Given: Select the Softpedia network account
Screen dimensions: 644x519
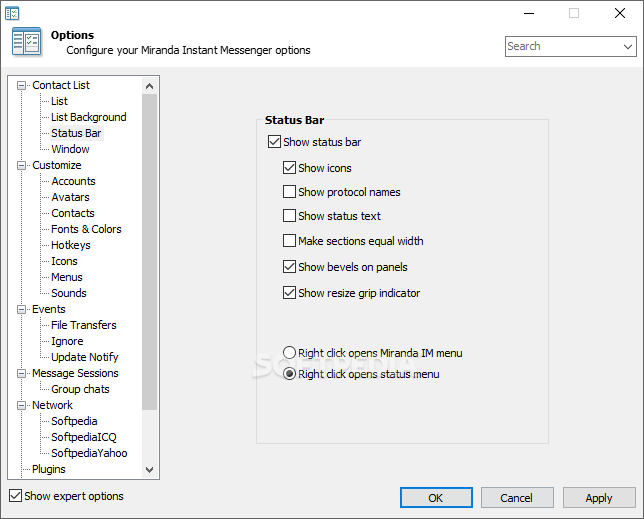Looking at the screenshot, I should pyautogui.click(x=74, y=421).
